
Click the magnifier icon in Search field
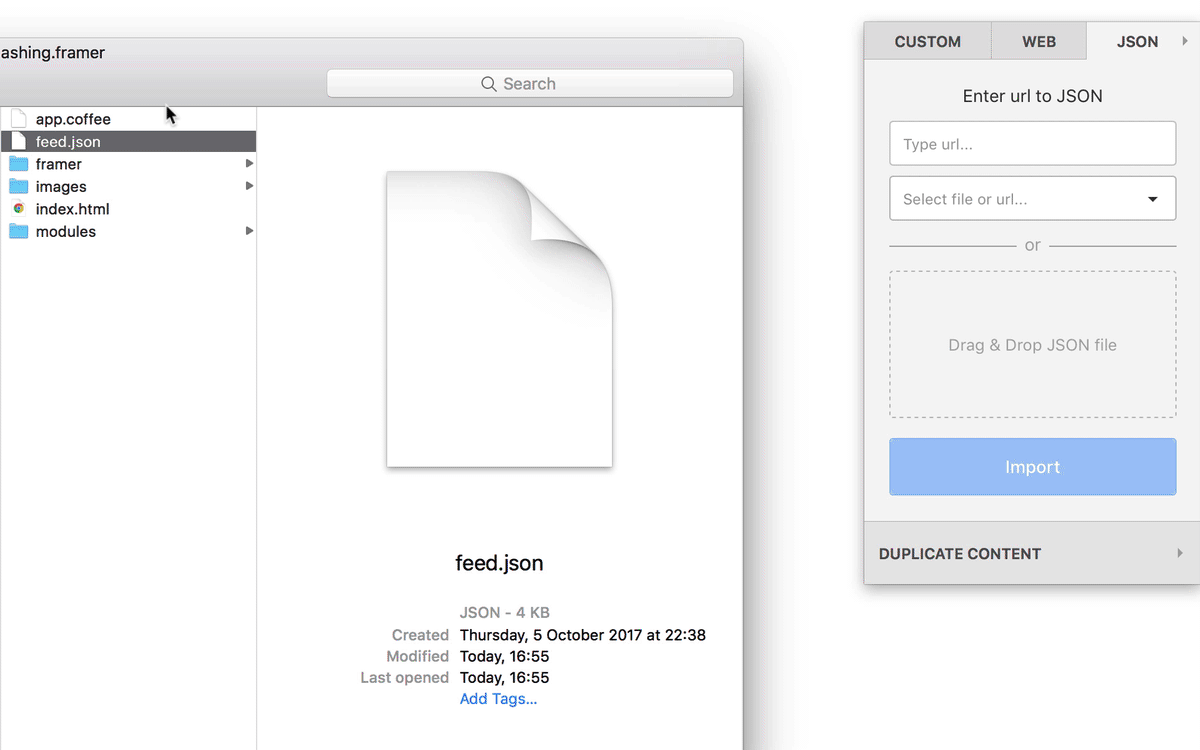point(489,84)
